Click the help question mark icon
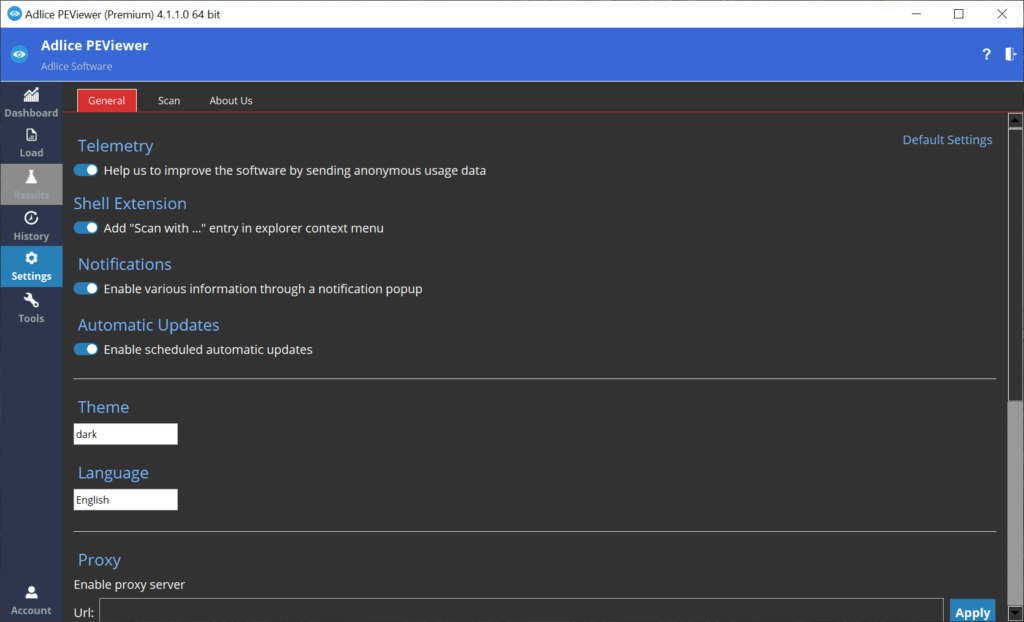 coord(986,54)
